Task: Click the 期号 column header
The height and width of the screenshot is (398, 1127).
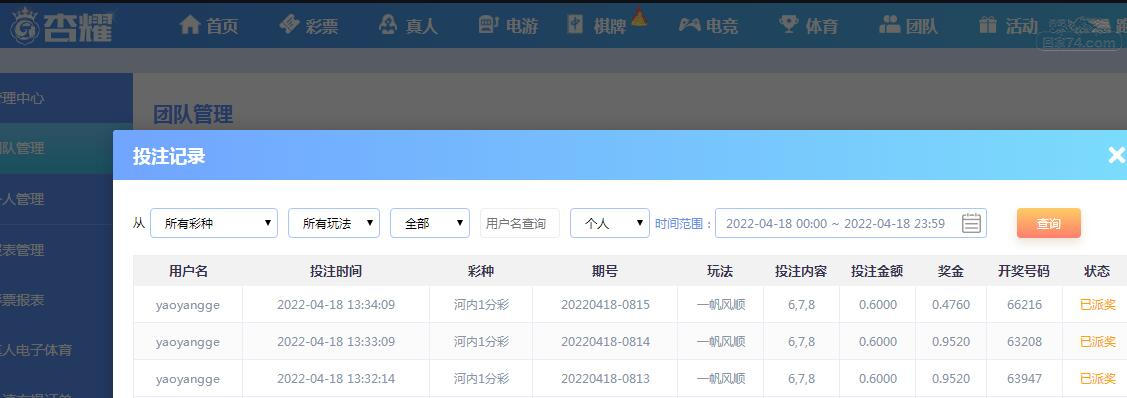Action: pyautogui.click(x=605, y=272)
